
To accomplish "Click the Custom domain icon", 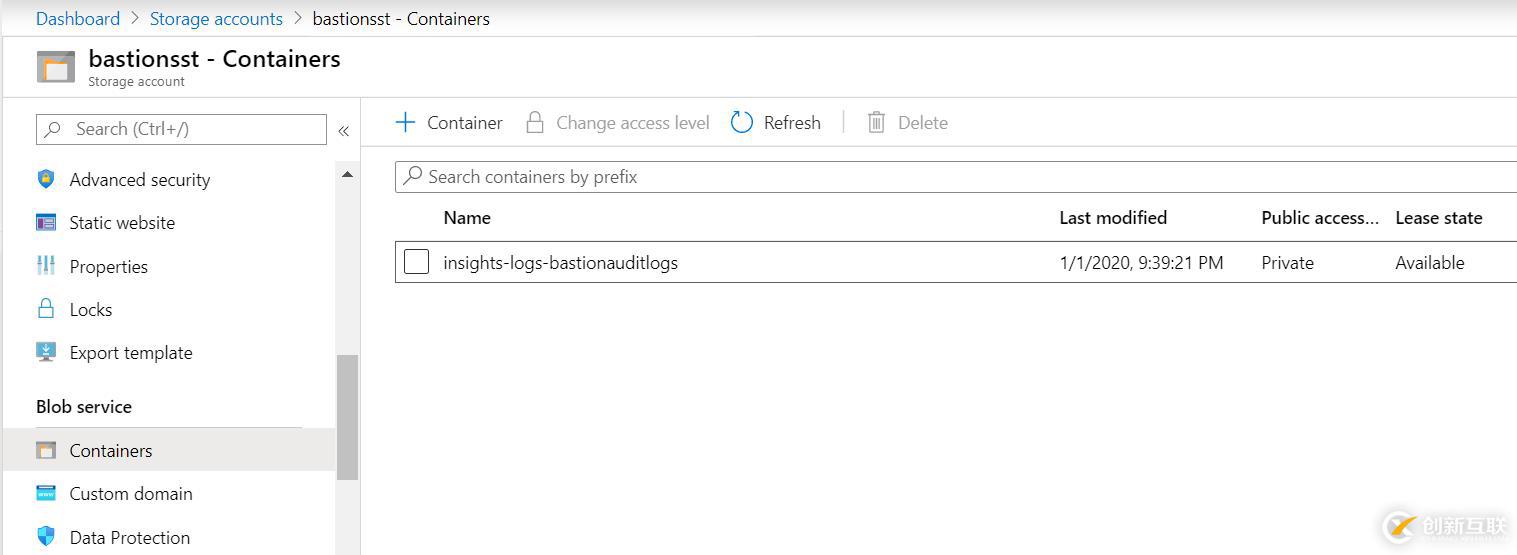I will (x=46, y=493).
